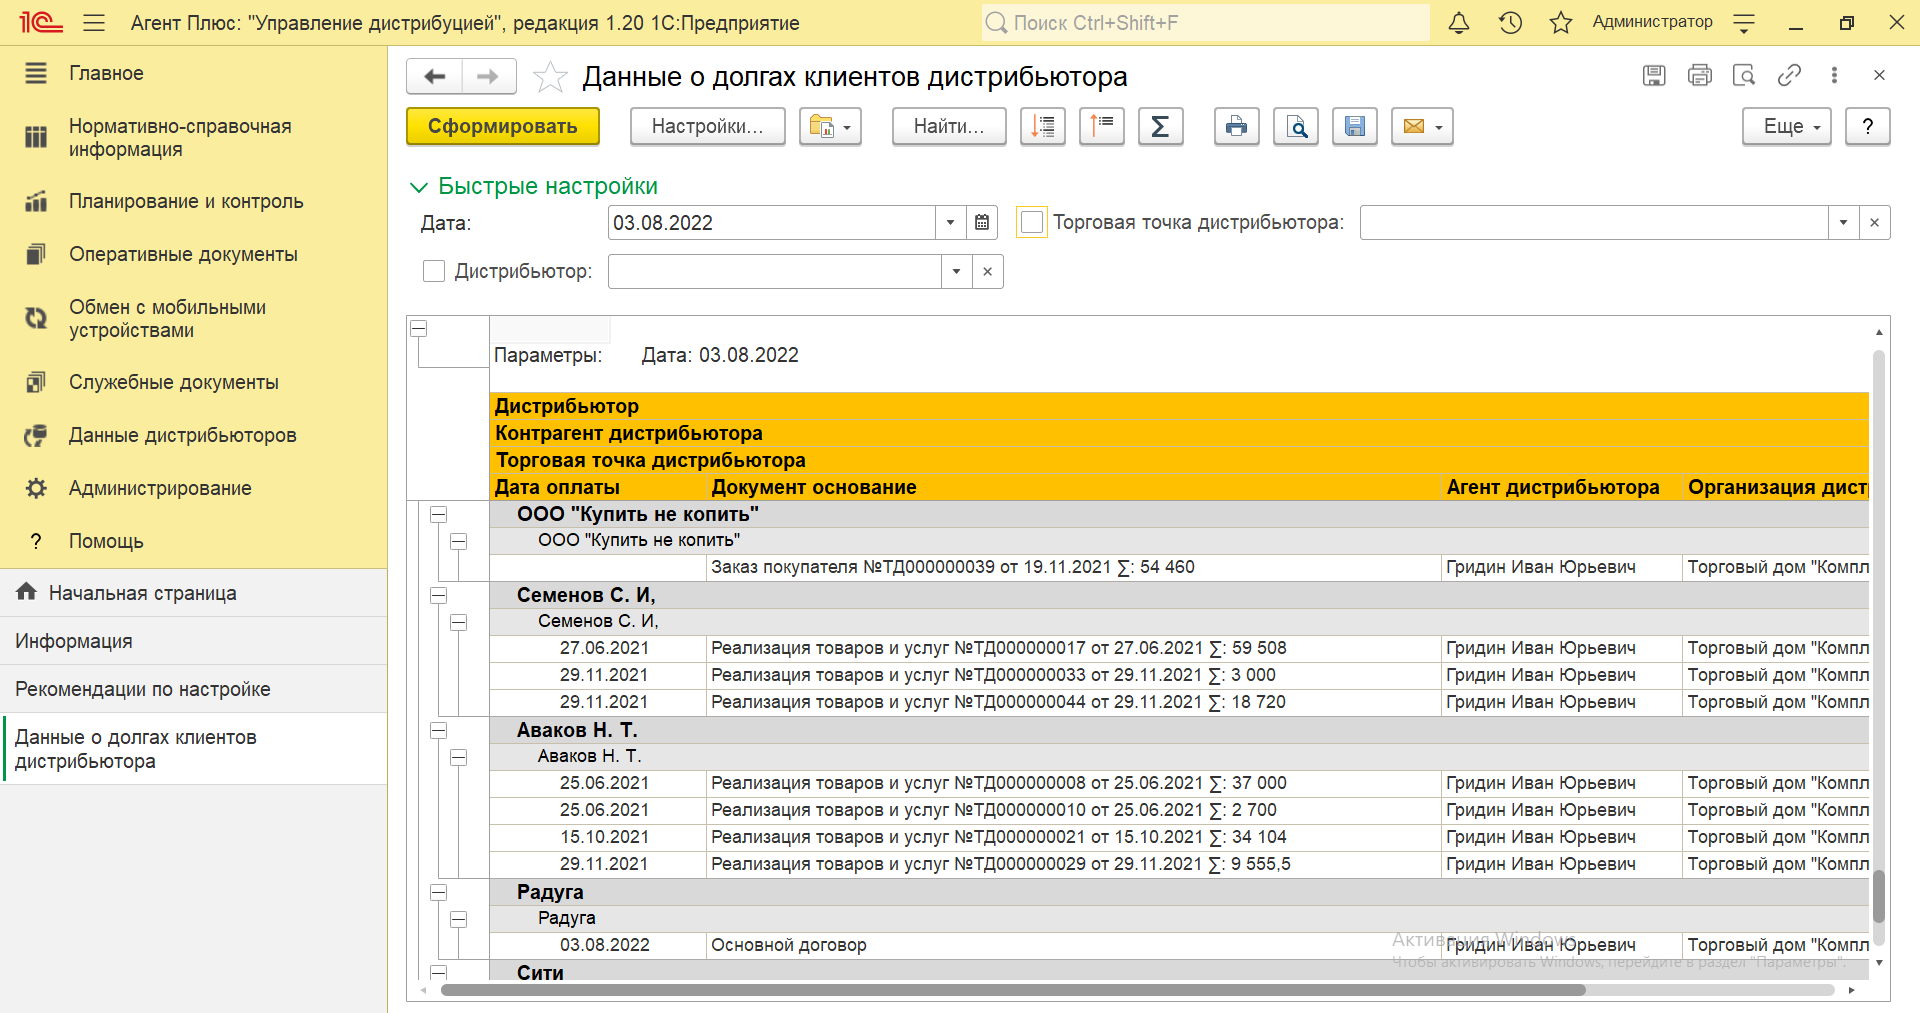Open service menu next to Администратор
Image resolution: width=1920 pixels, height=1013 pixels.
coord(1744,22)
